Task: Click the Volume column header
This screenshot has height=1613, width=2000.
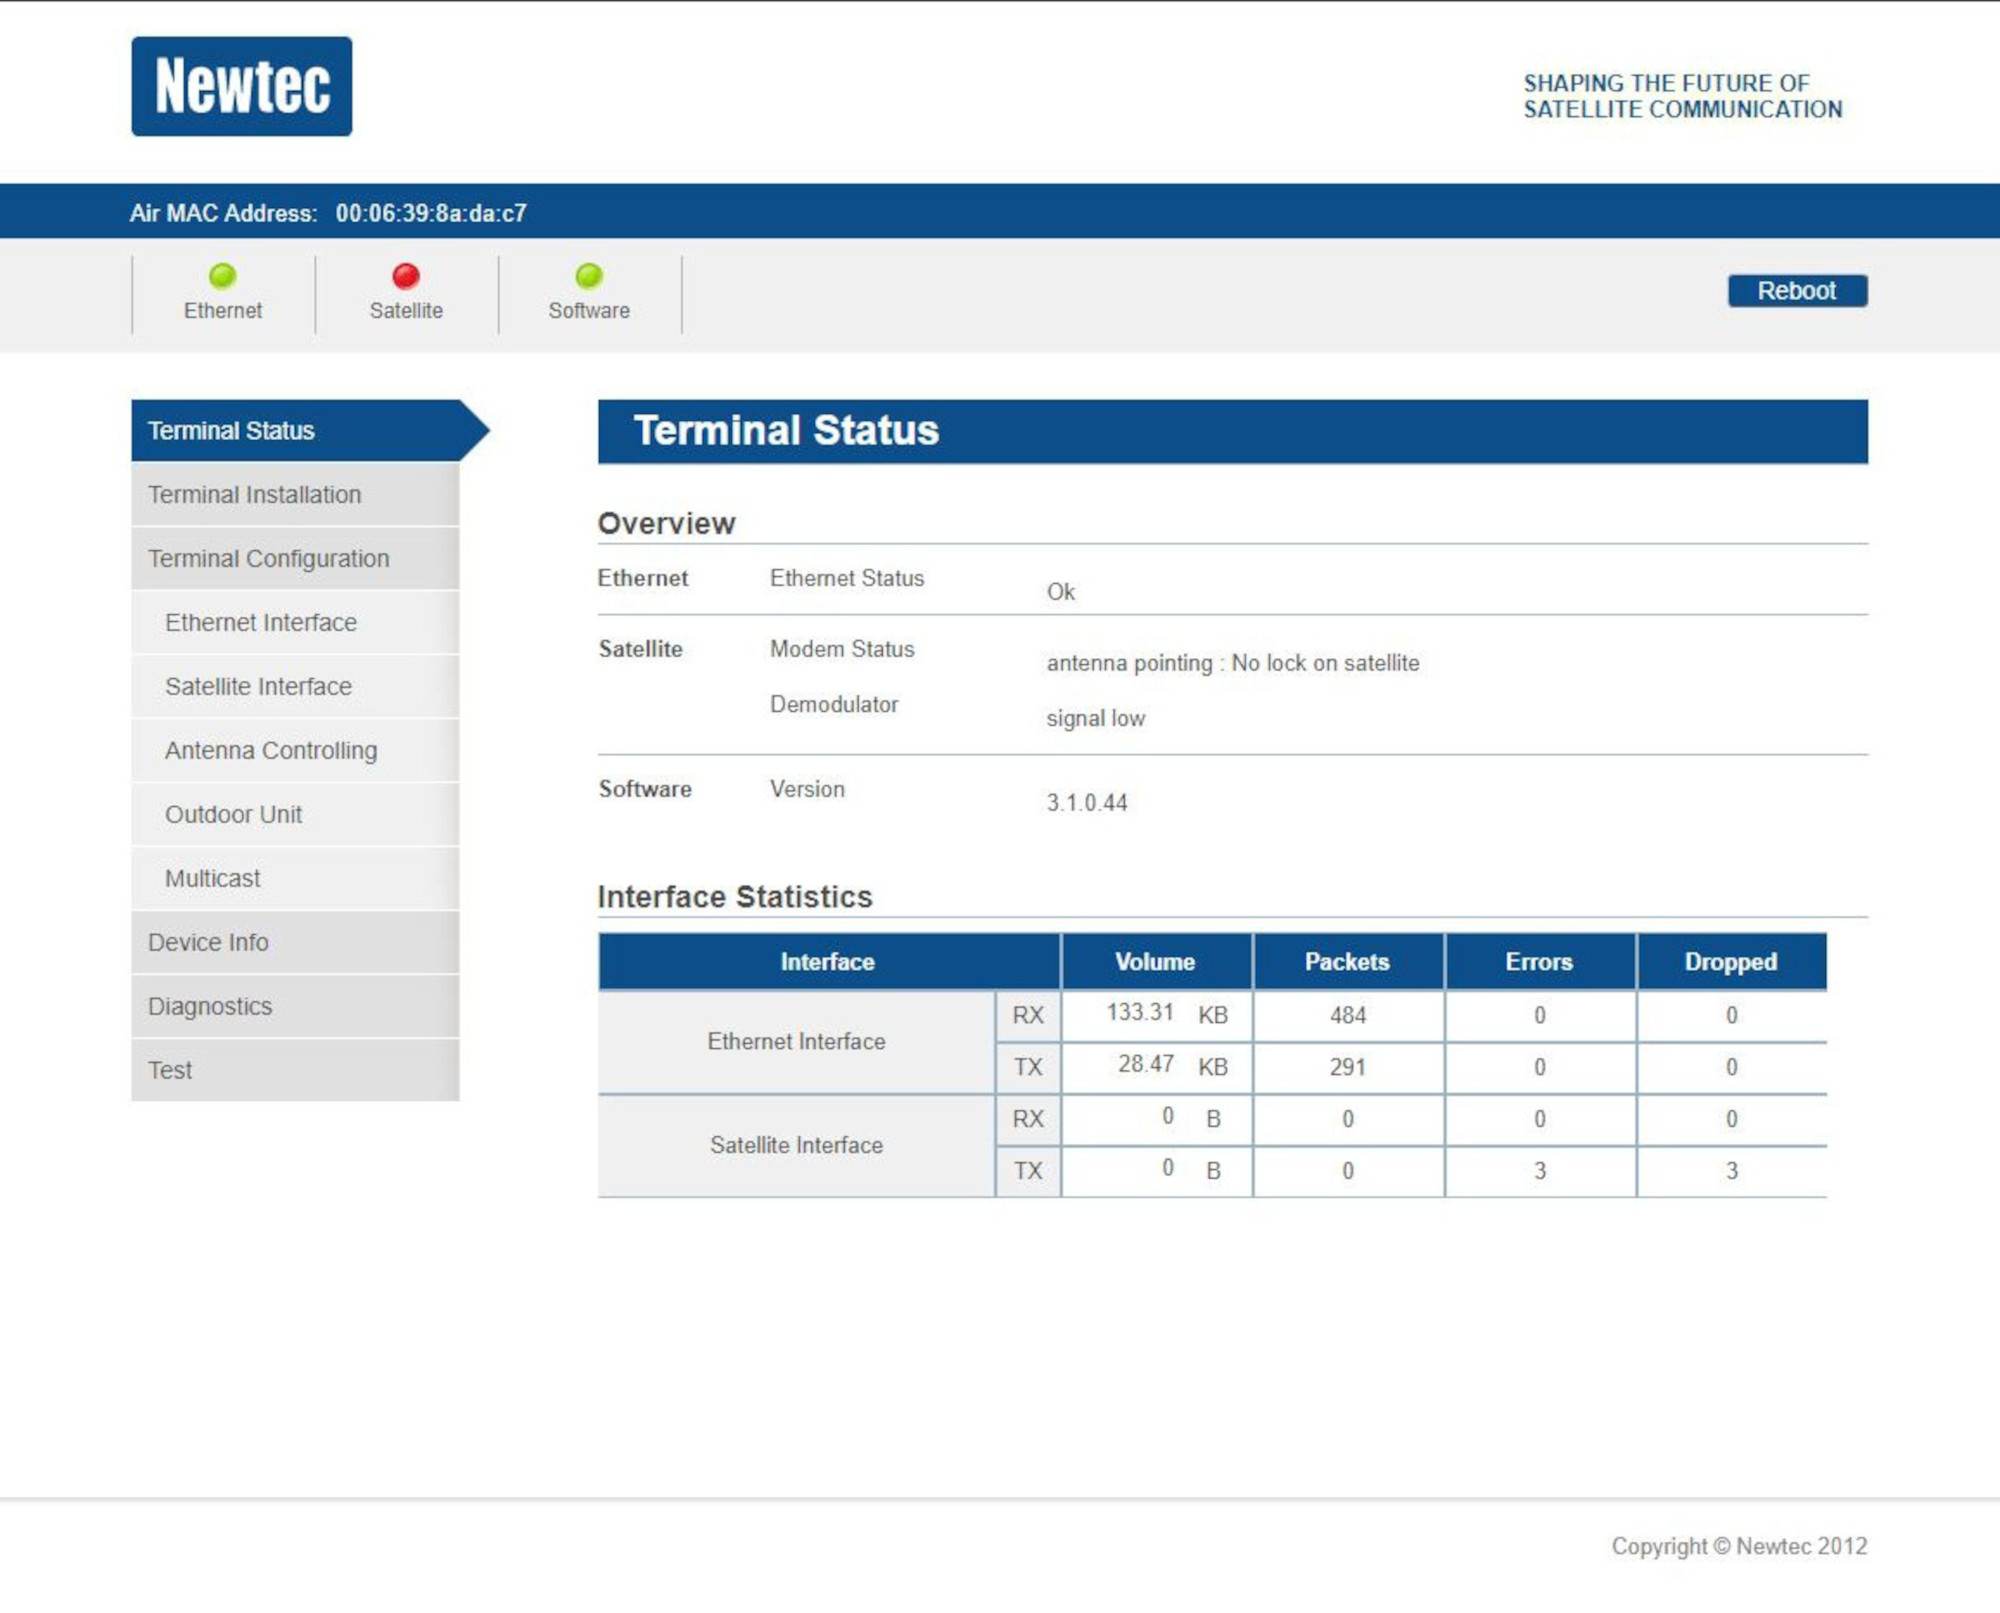Action: coord(1155,962)
